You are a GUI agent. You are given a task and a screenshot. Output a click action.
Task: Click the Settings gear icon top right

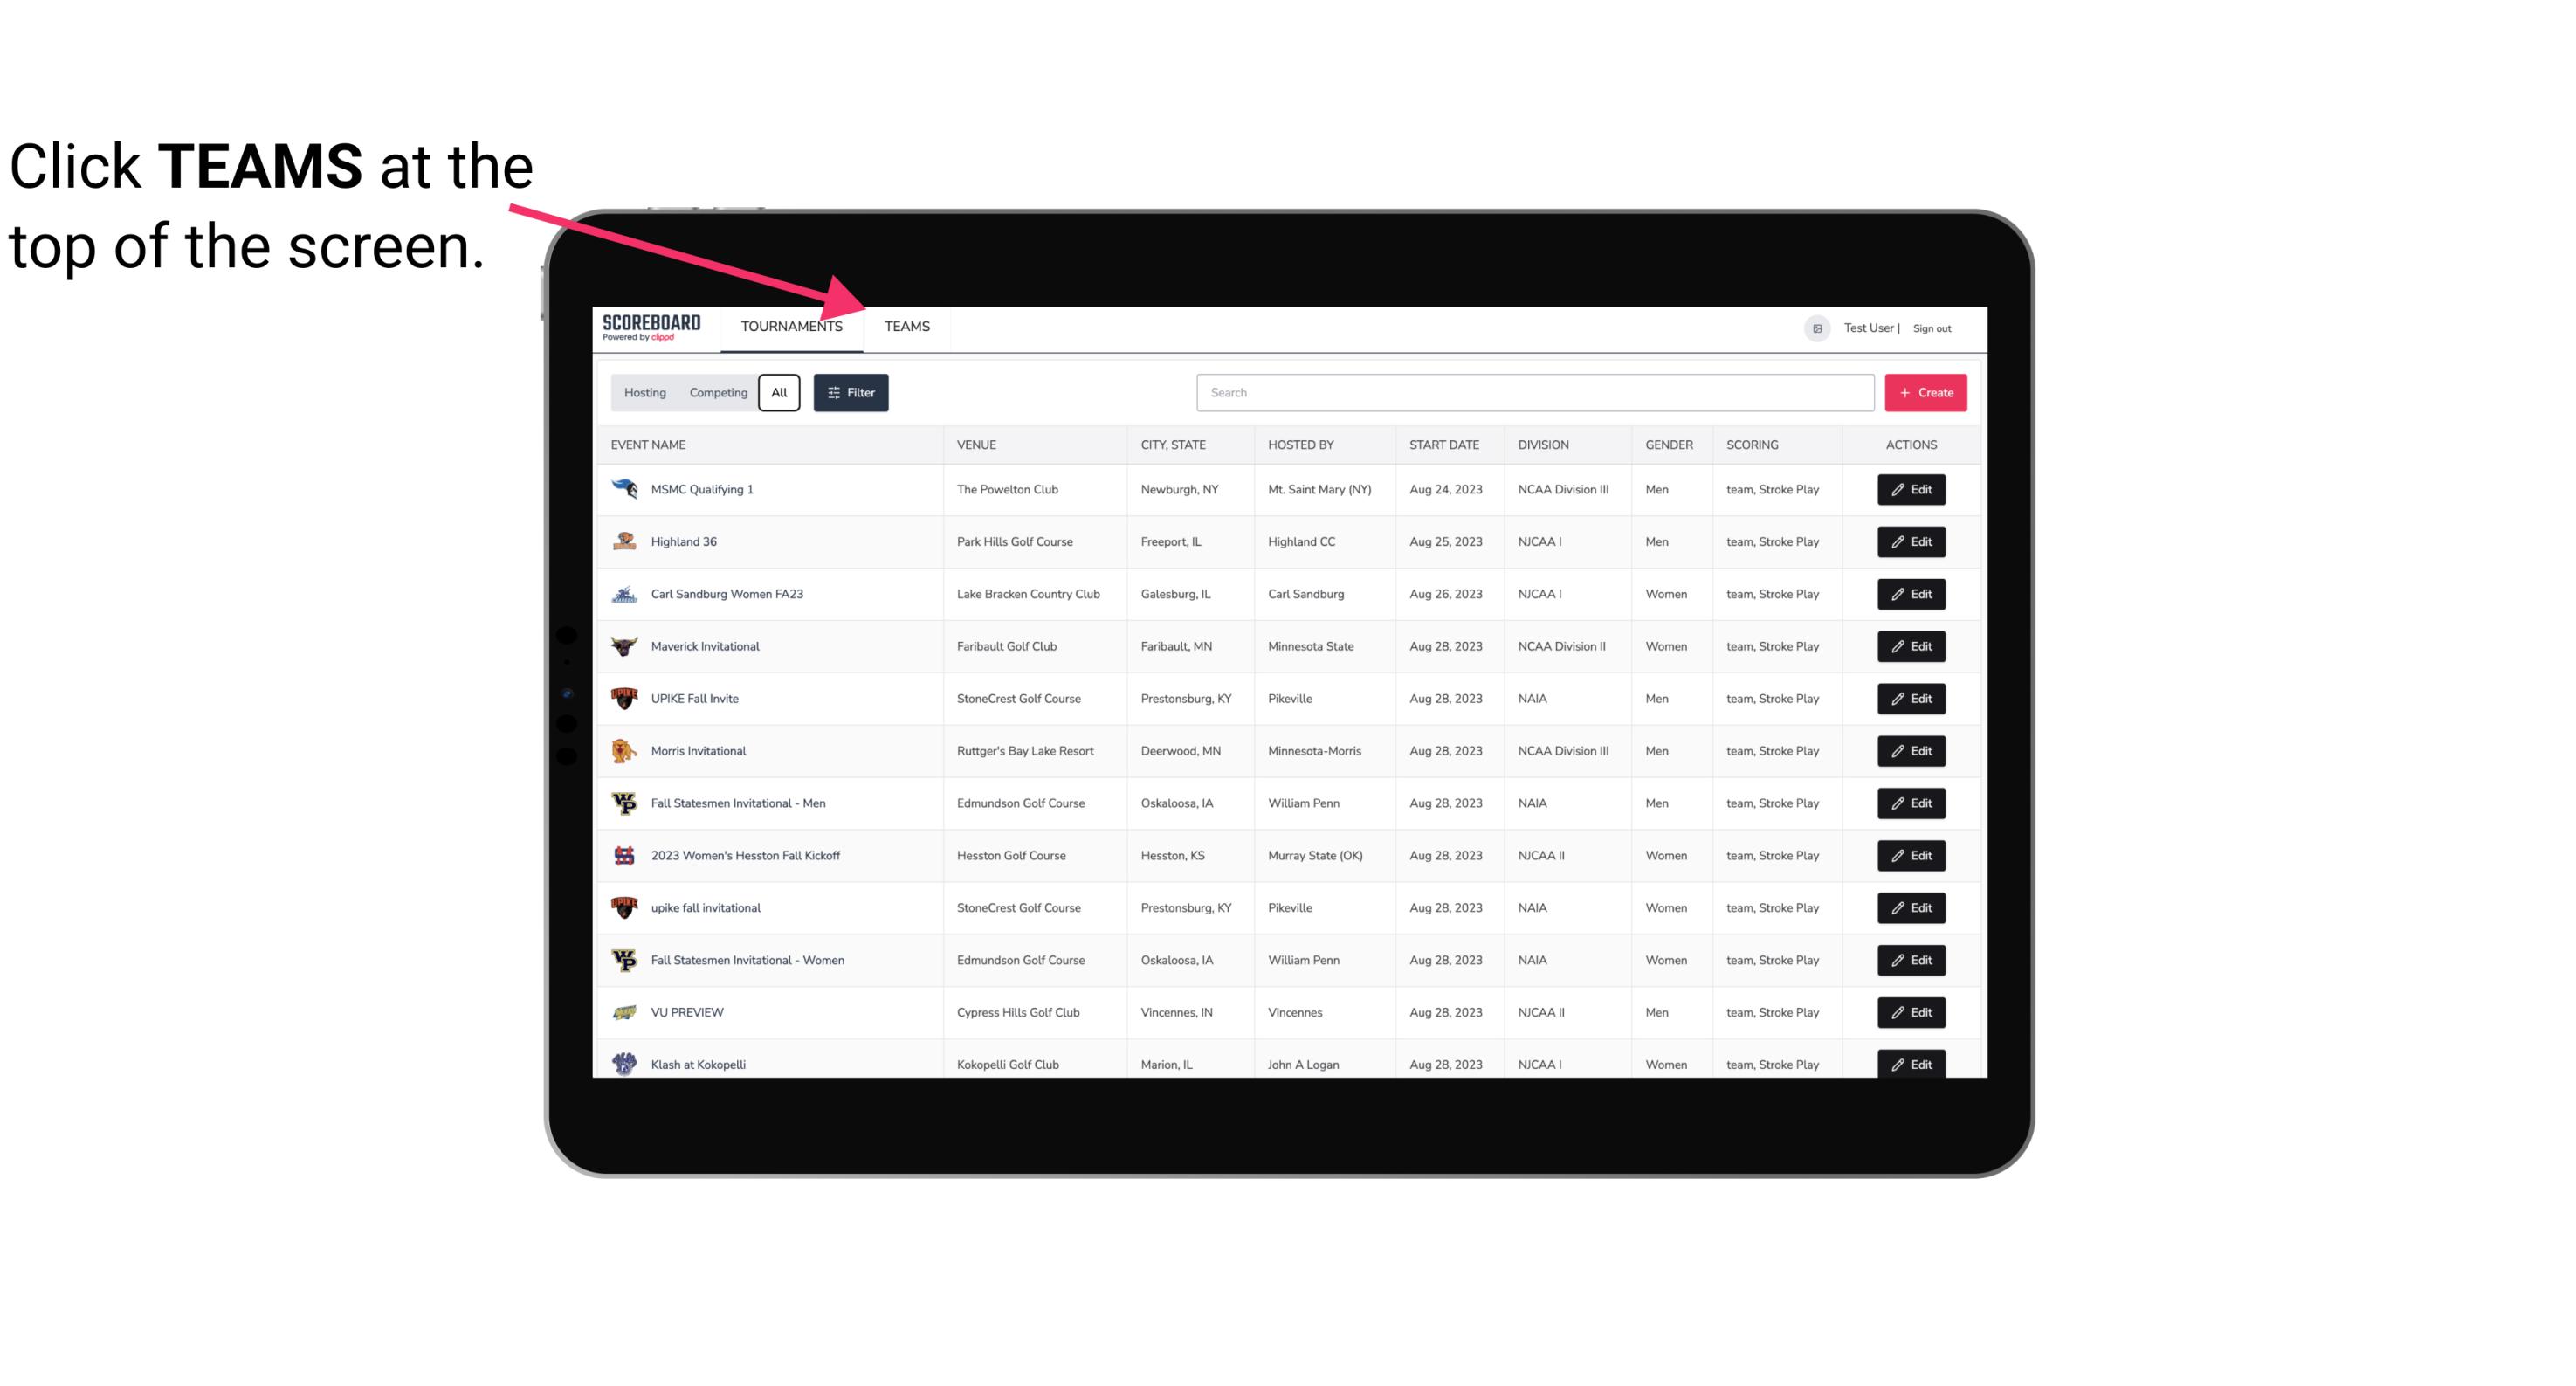pyautogui.click(x=1815, y=328)
